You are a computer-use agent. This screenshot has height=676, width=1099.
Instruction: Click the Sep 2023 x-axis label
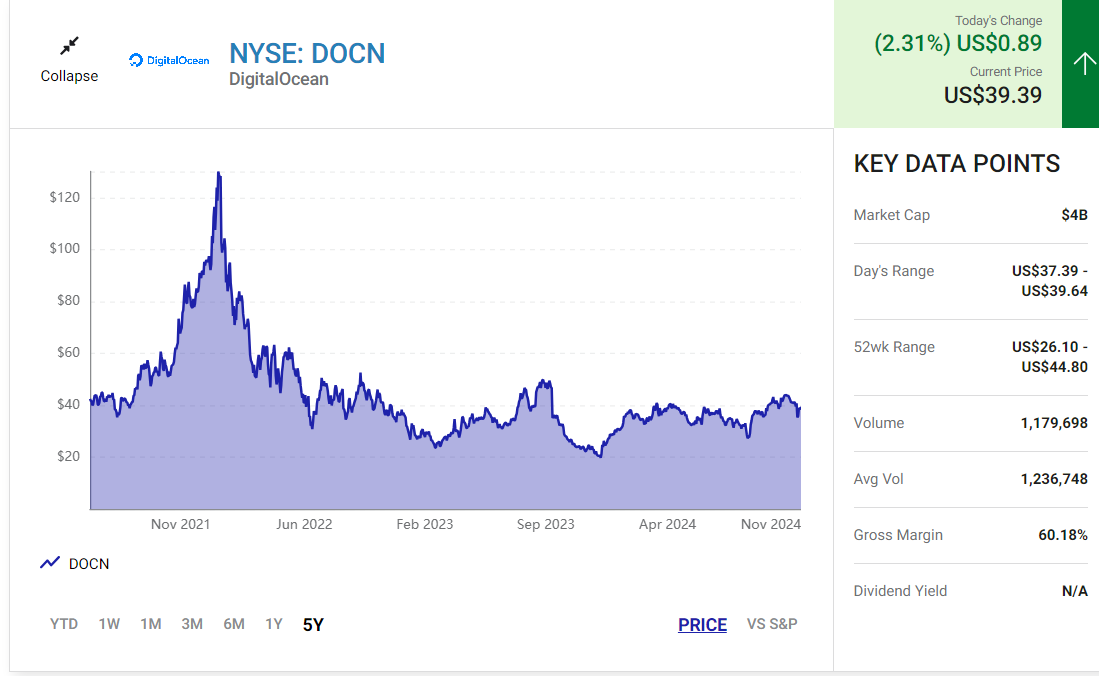[545, 525]
